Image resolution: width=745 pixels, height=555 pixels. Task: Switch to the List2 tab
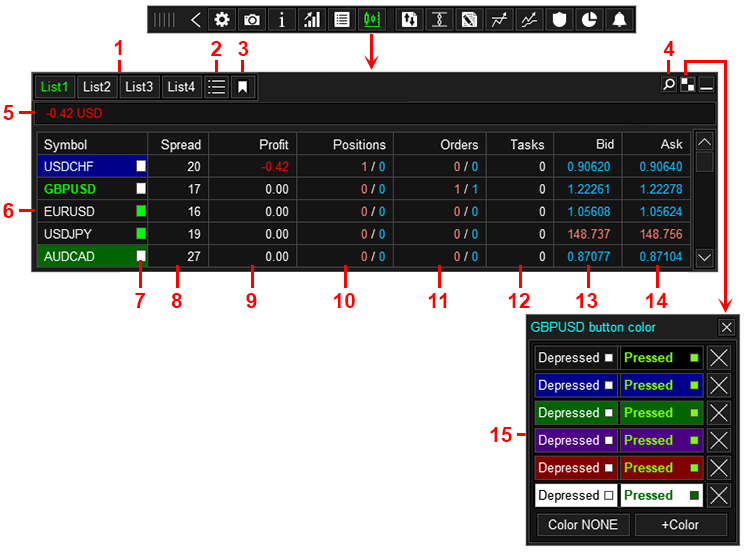click(98, 87)
